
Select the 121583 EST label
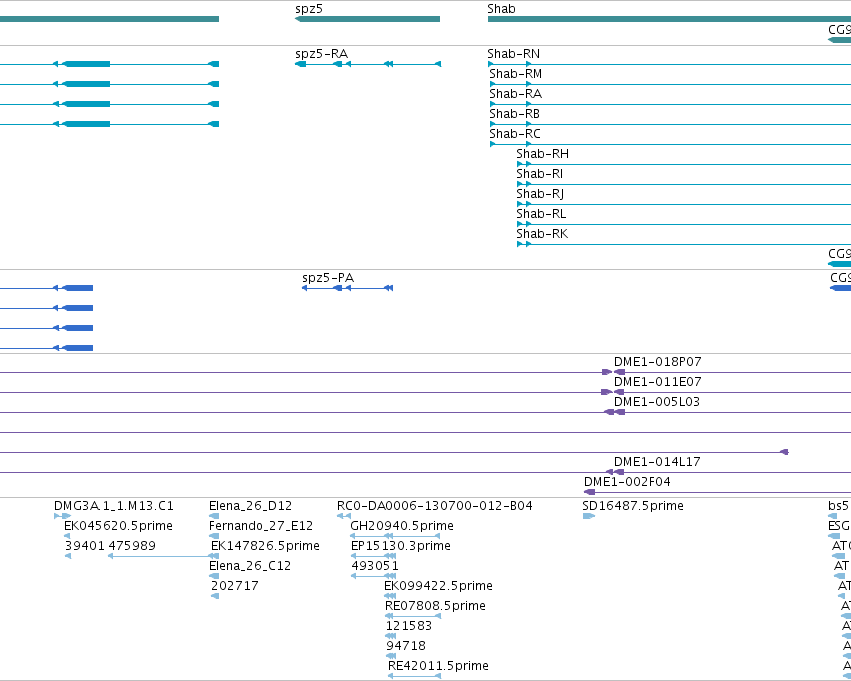pos(409,626)
